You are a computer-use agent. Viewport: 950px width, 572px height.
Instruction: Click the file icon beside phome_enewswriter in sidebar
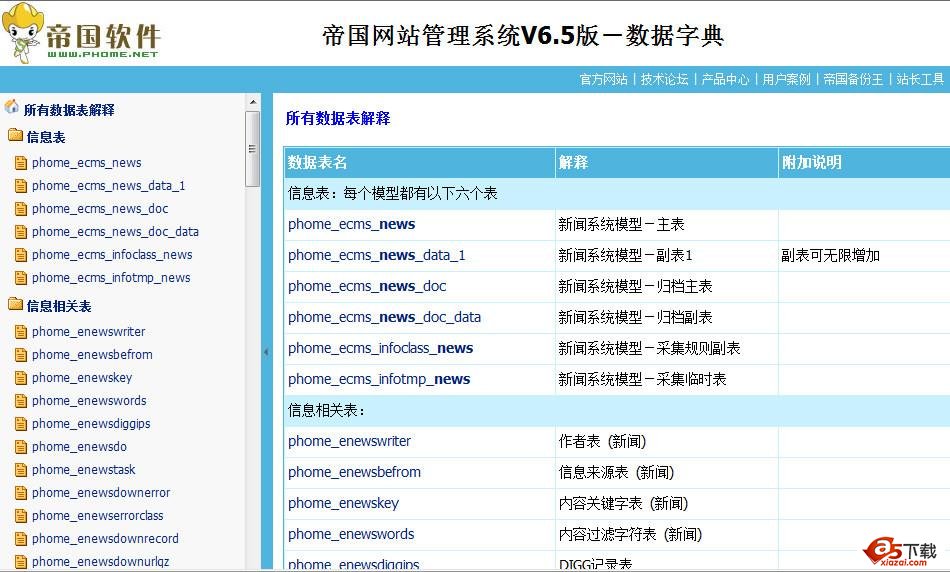click(21, 332)
